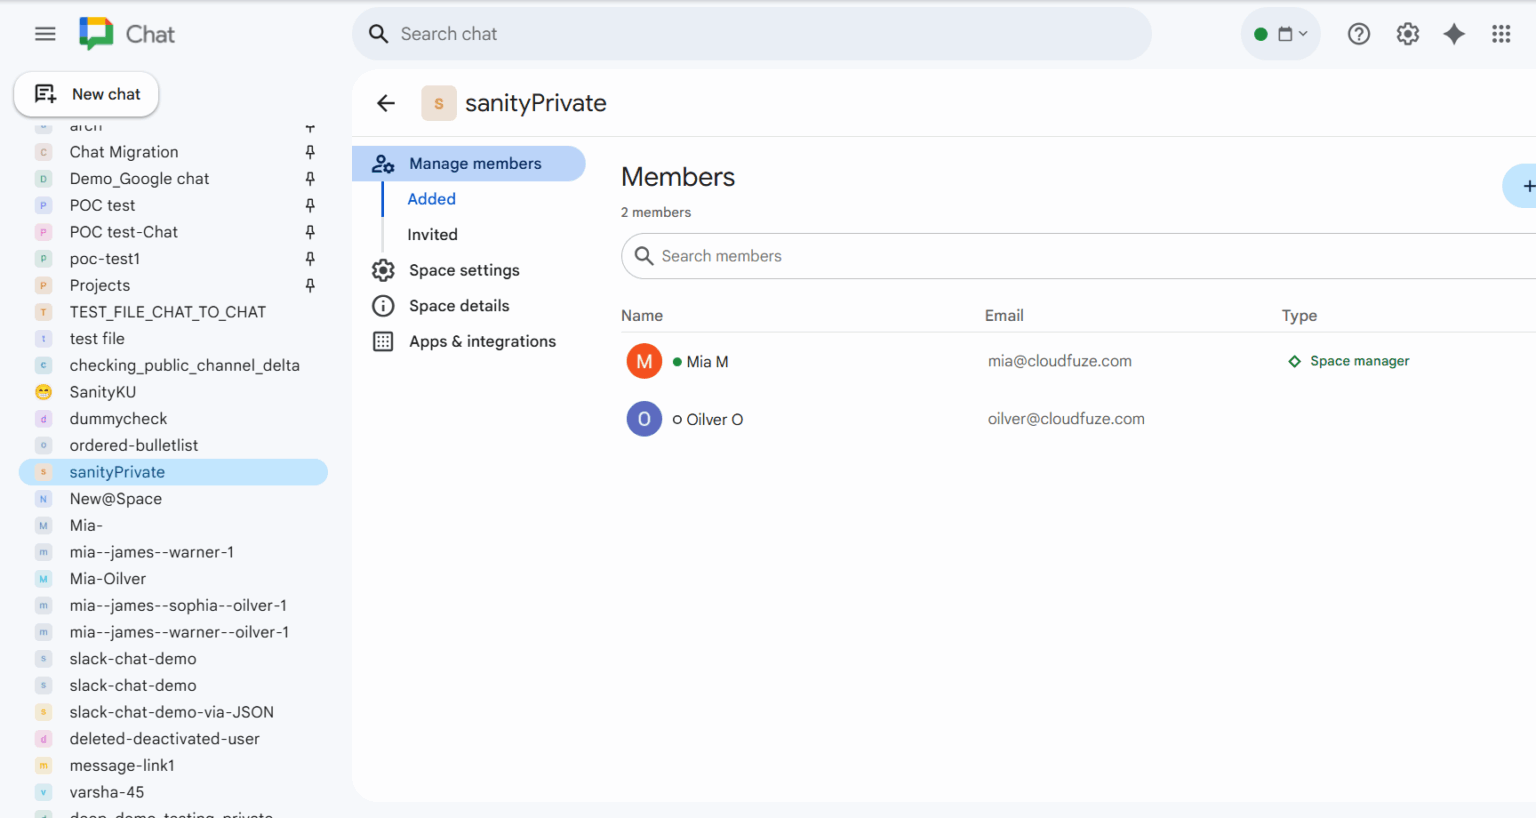
Task: Open the Settings gear
Action: [1407, 33]
